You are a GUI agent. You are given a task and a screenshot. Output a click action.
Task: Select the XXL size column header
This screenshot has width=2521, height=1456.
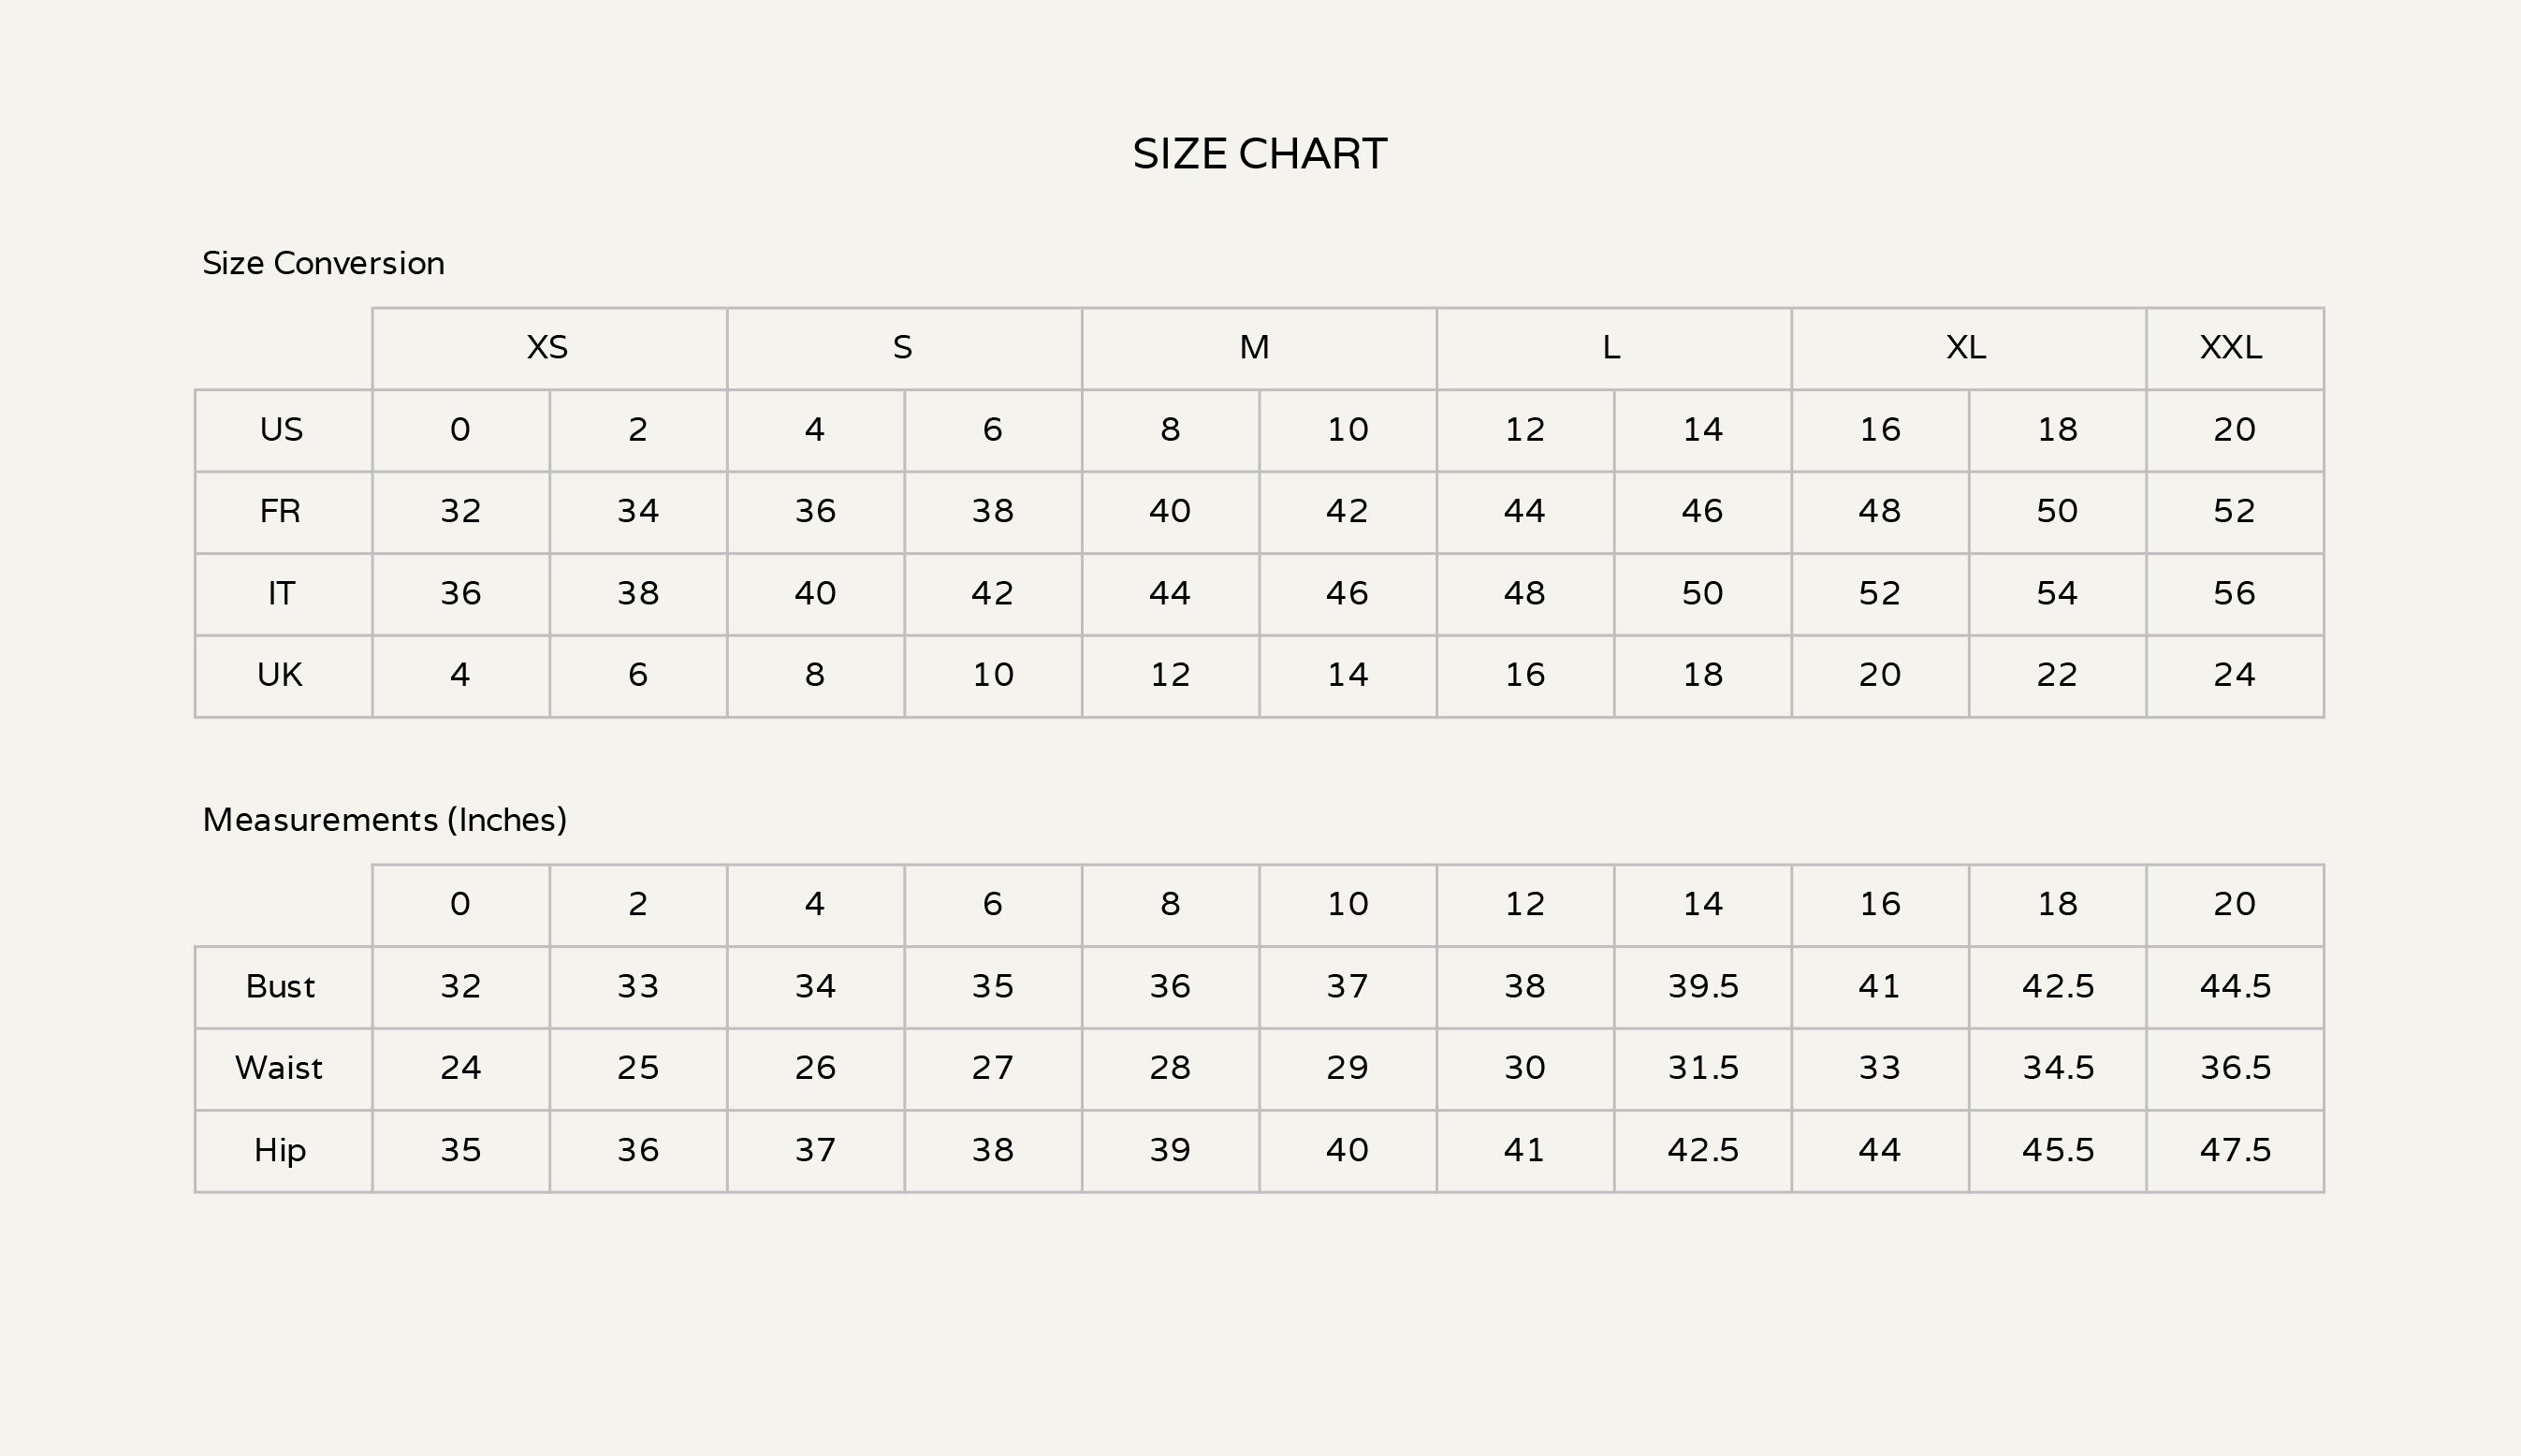click(x=2231, y=348)
